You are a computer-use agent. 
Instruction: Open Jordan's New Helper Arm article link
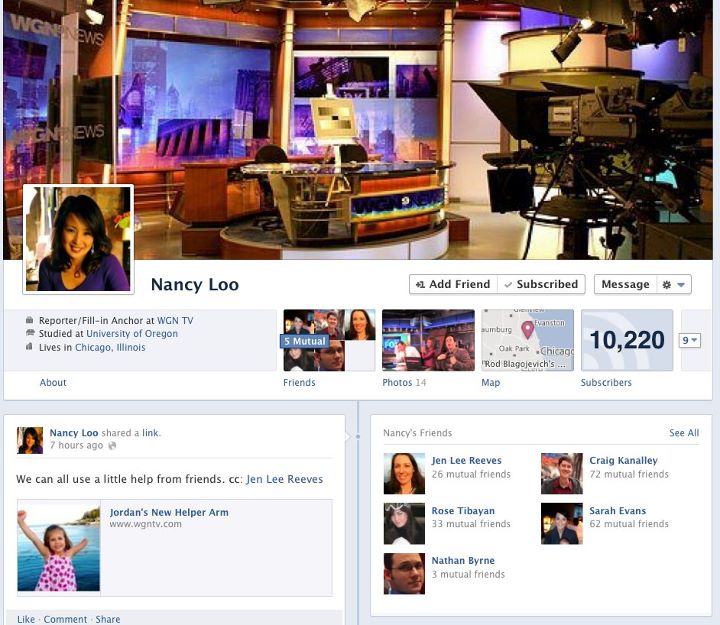click(x=169, y=512)
